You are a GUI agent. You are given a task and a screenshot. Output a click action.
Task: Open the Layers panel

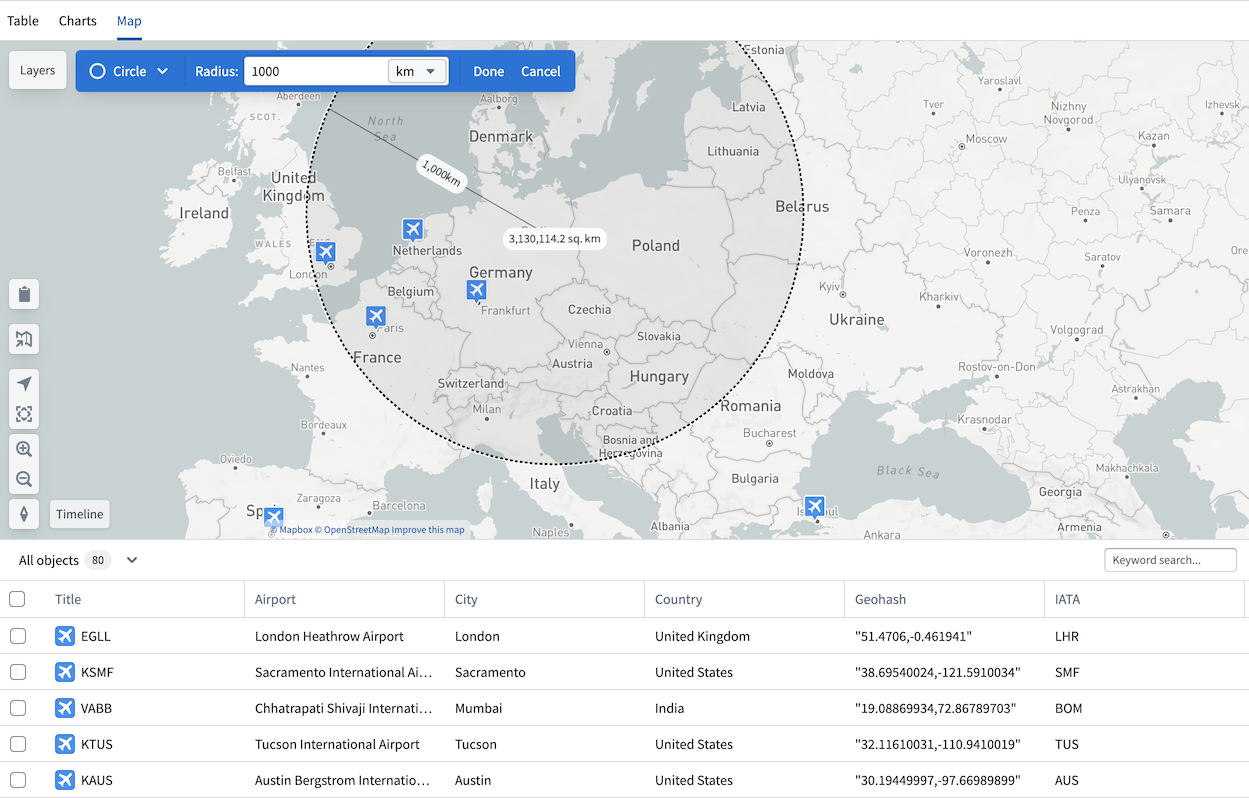pyautogui.click(x=37, y=70)
